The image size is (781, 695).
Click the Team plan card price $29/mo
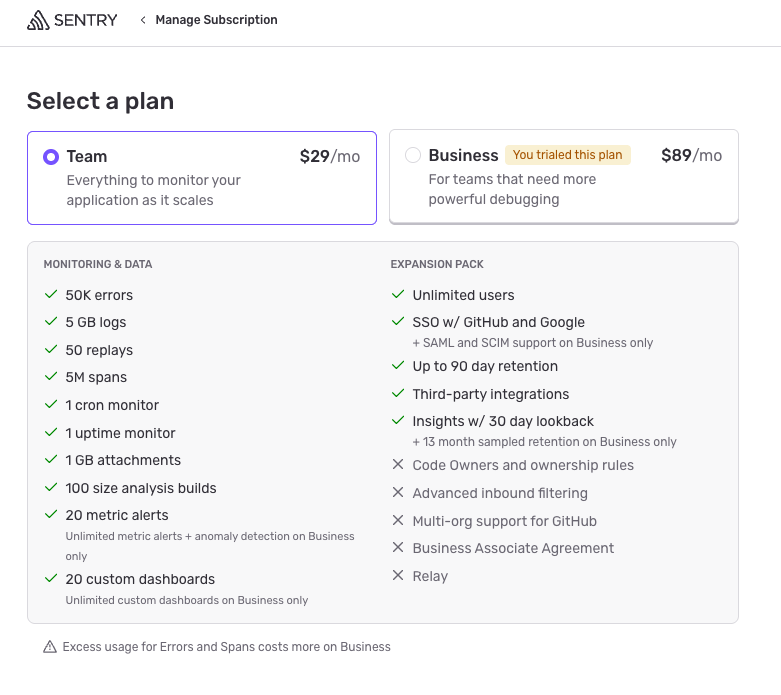(x=329, y=157)
